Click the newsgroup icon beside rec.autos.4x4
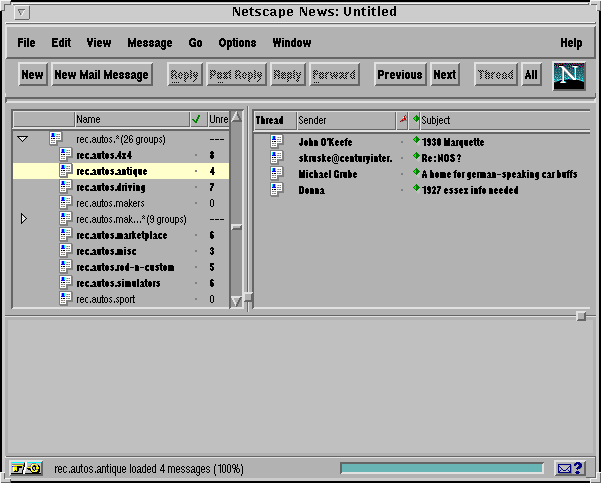The image size is (601, 483). click(x=66, y=155)
